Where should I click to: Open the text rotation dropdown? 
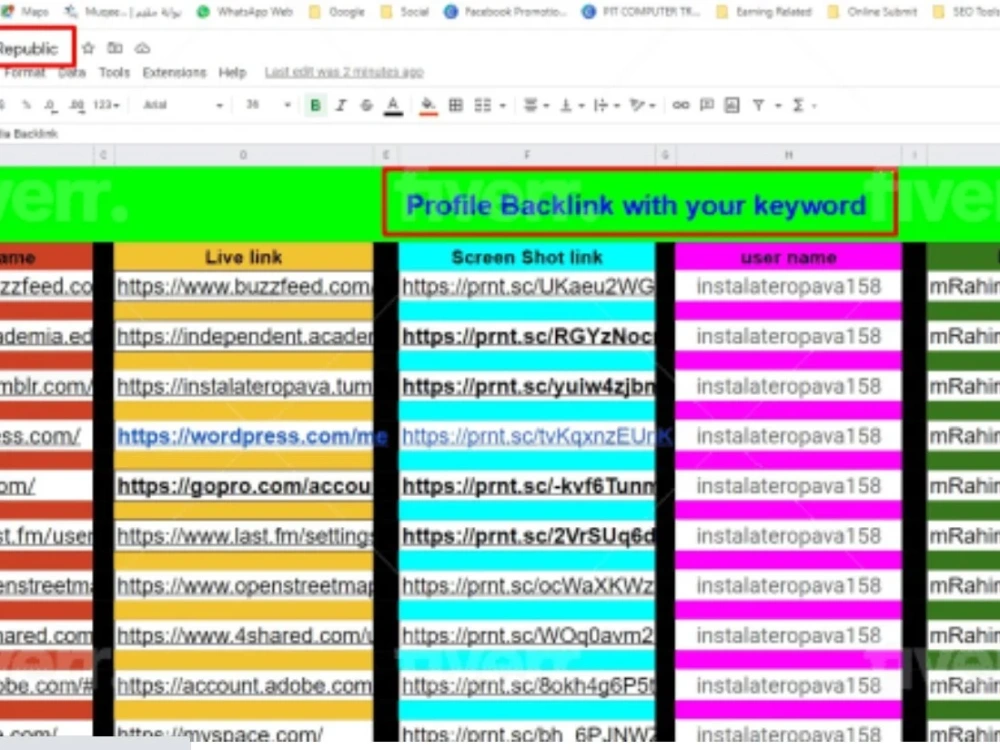pos(642,105)
